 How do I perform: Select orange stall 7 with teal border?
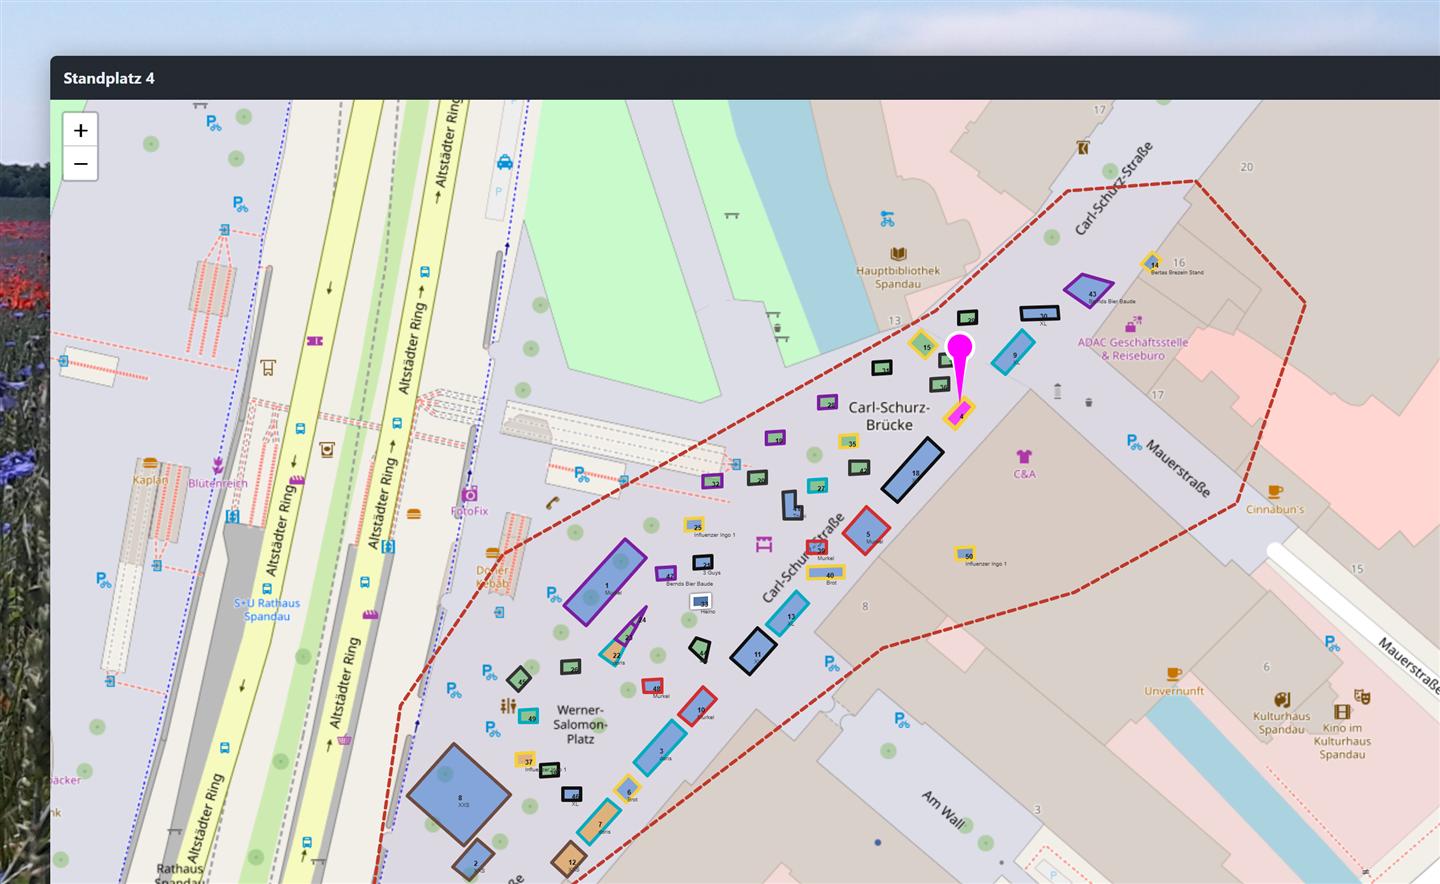click(599, 822)
